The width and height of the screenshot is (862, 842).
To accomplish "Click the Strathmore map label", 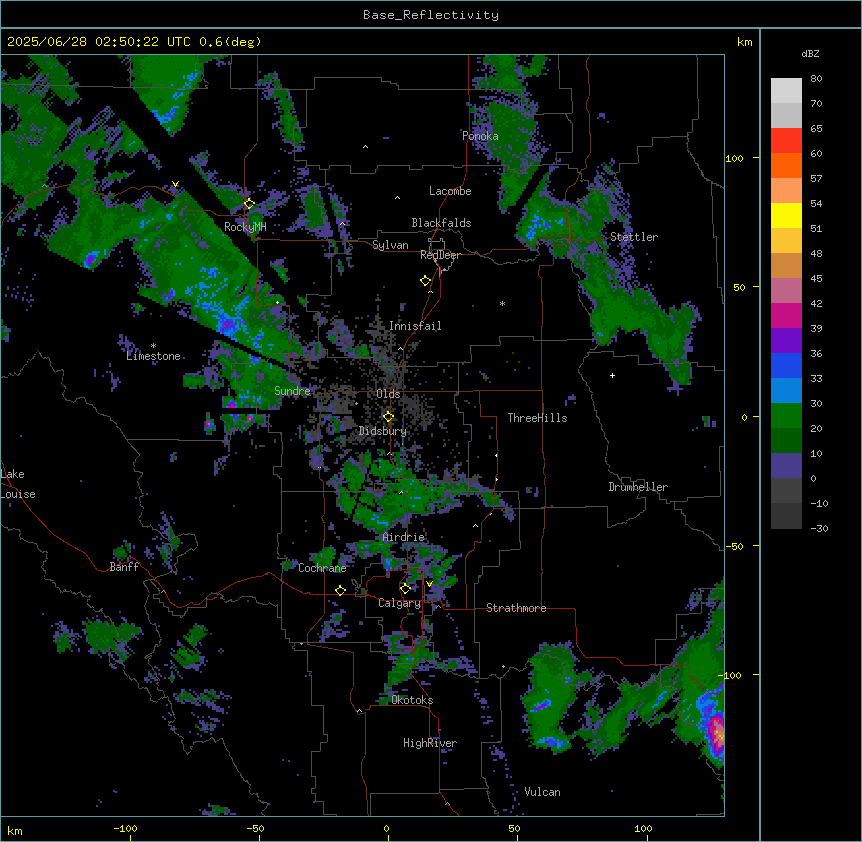I will (x=516, y=608).
